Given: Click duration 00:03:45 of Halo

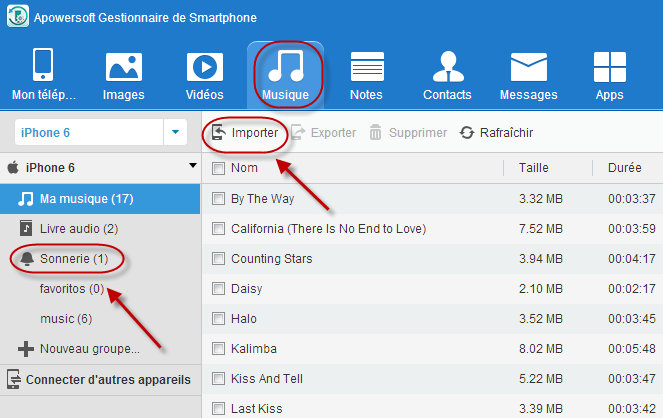Looking at the screenshot, I should pos(632,319).
